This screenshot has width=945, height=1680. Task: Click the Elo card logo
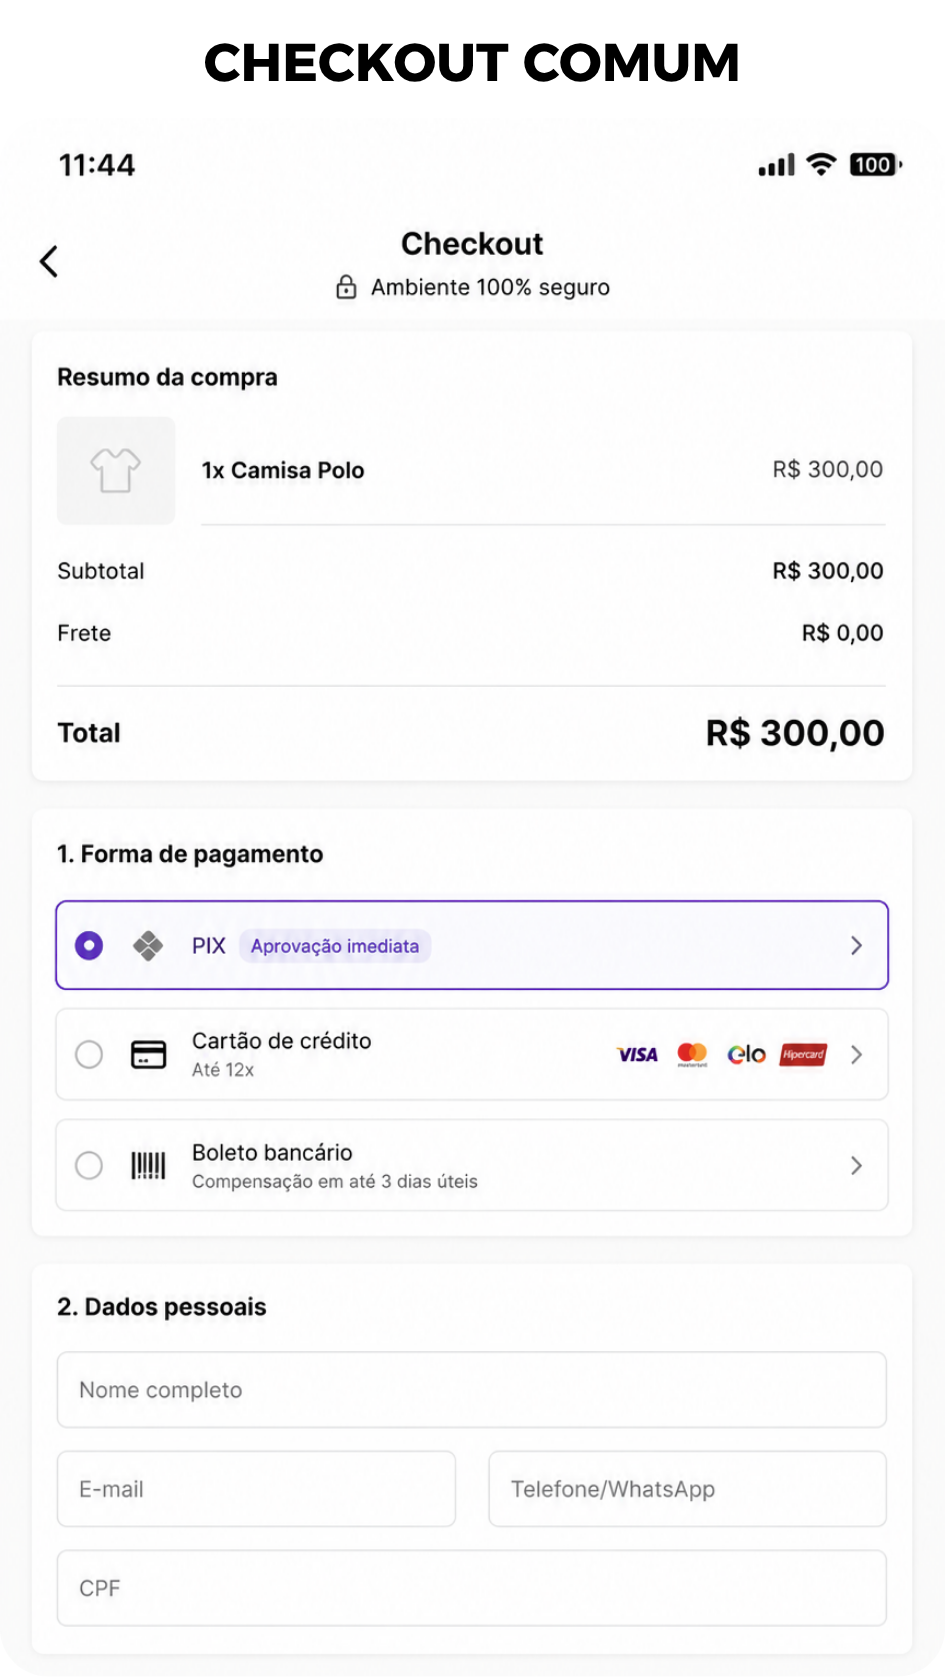pyautogui.click(x=746, y=1055)
